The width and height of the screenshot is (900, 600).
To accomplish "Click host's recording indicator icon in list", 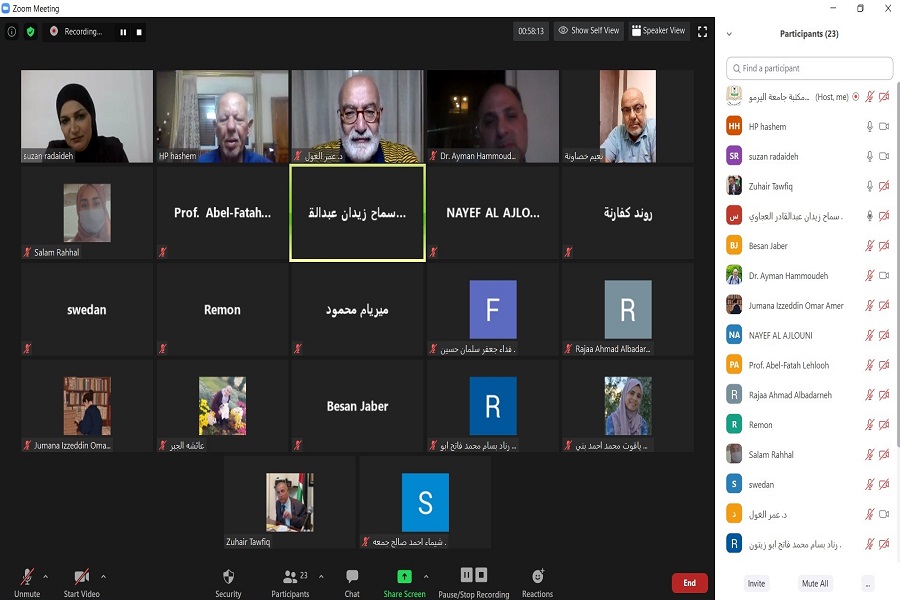I will (856, 96).
